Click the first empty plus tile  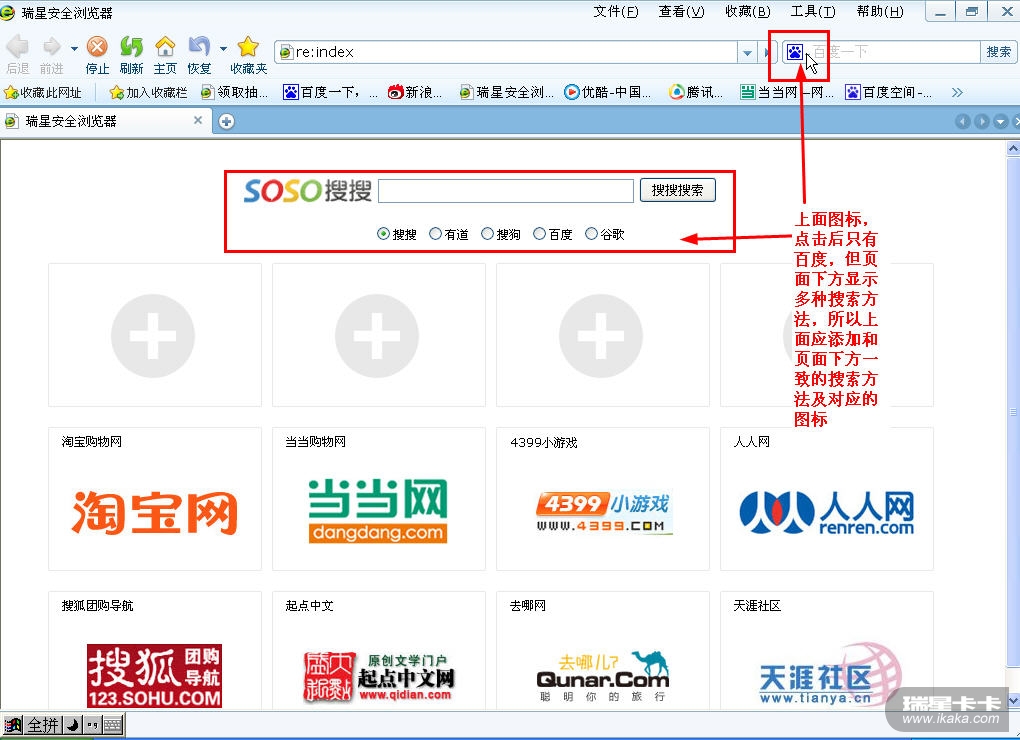154,336
